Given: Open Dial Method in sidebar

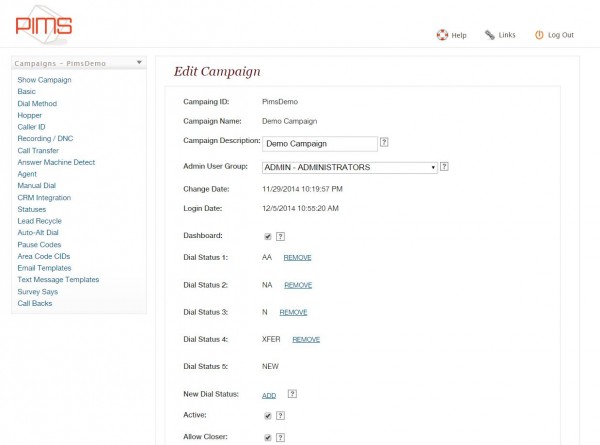Looking at the screenshot, I should click(37, 103).
